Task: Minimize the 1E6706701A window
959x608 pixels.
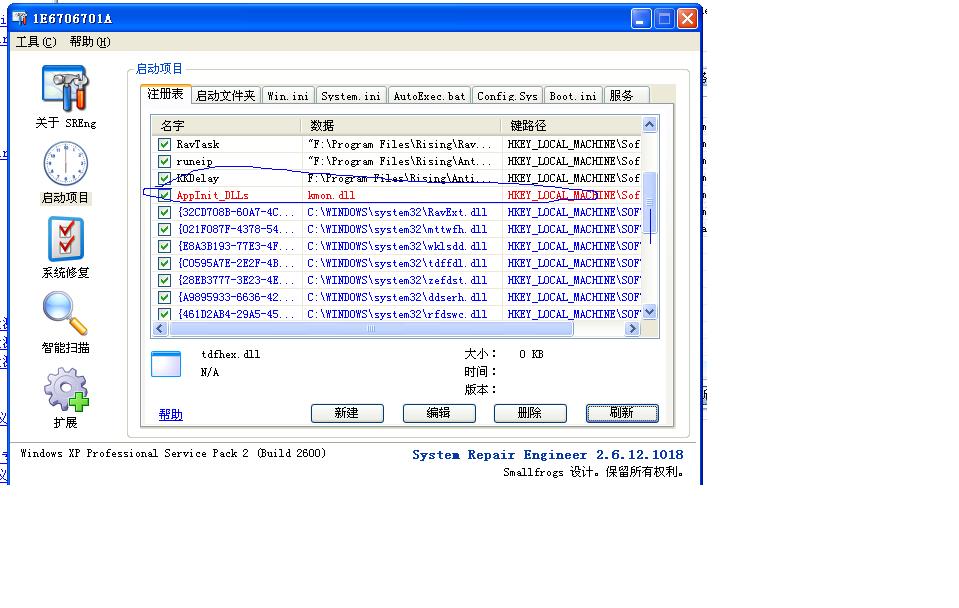Action: 640,19
